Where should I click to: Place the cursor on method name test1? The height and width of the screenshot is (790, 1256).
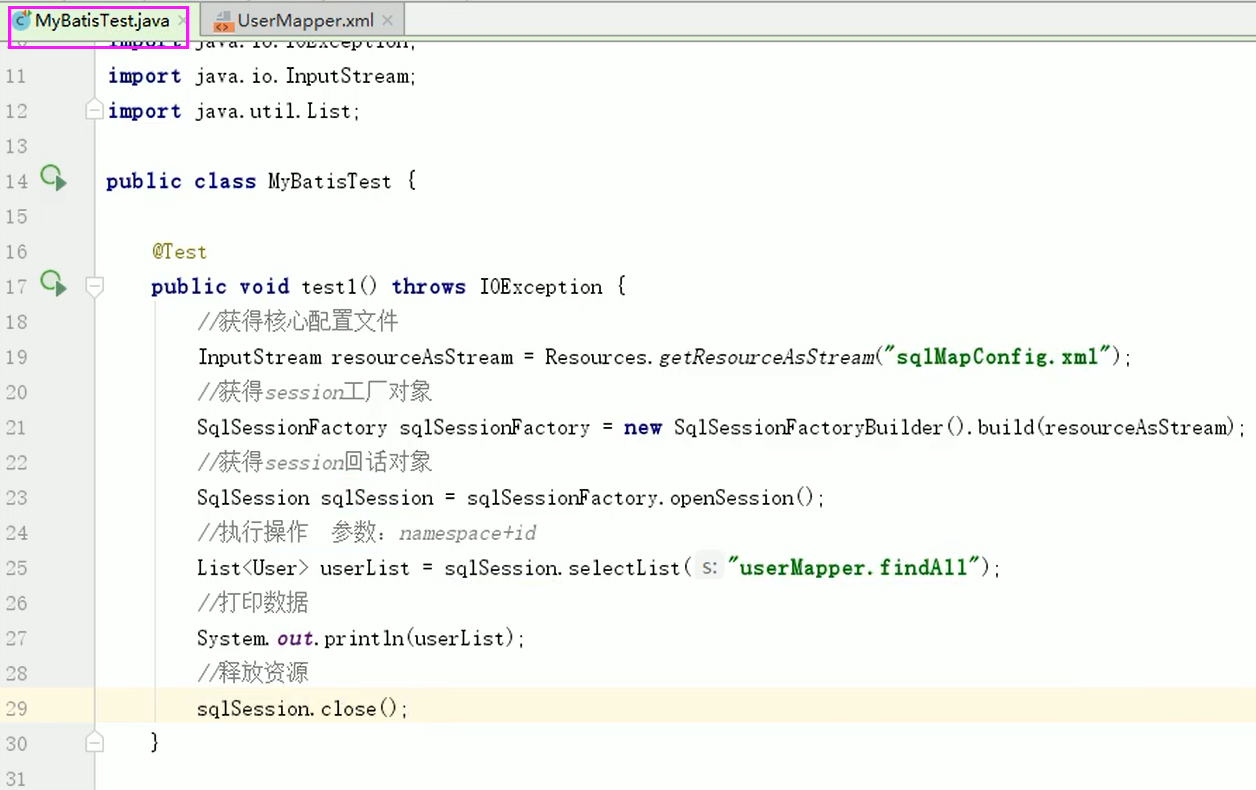click(328, 287)
